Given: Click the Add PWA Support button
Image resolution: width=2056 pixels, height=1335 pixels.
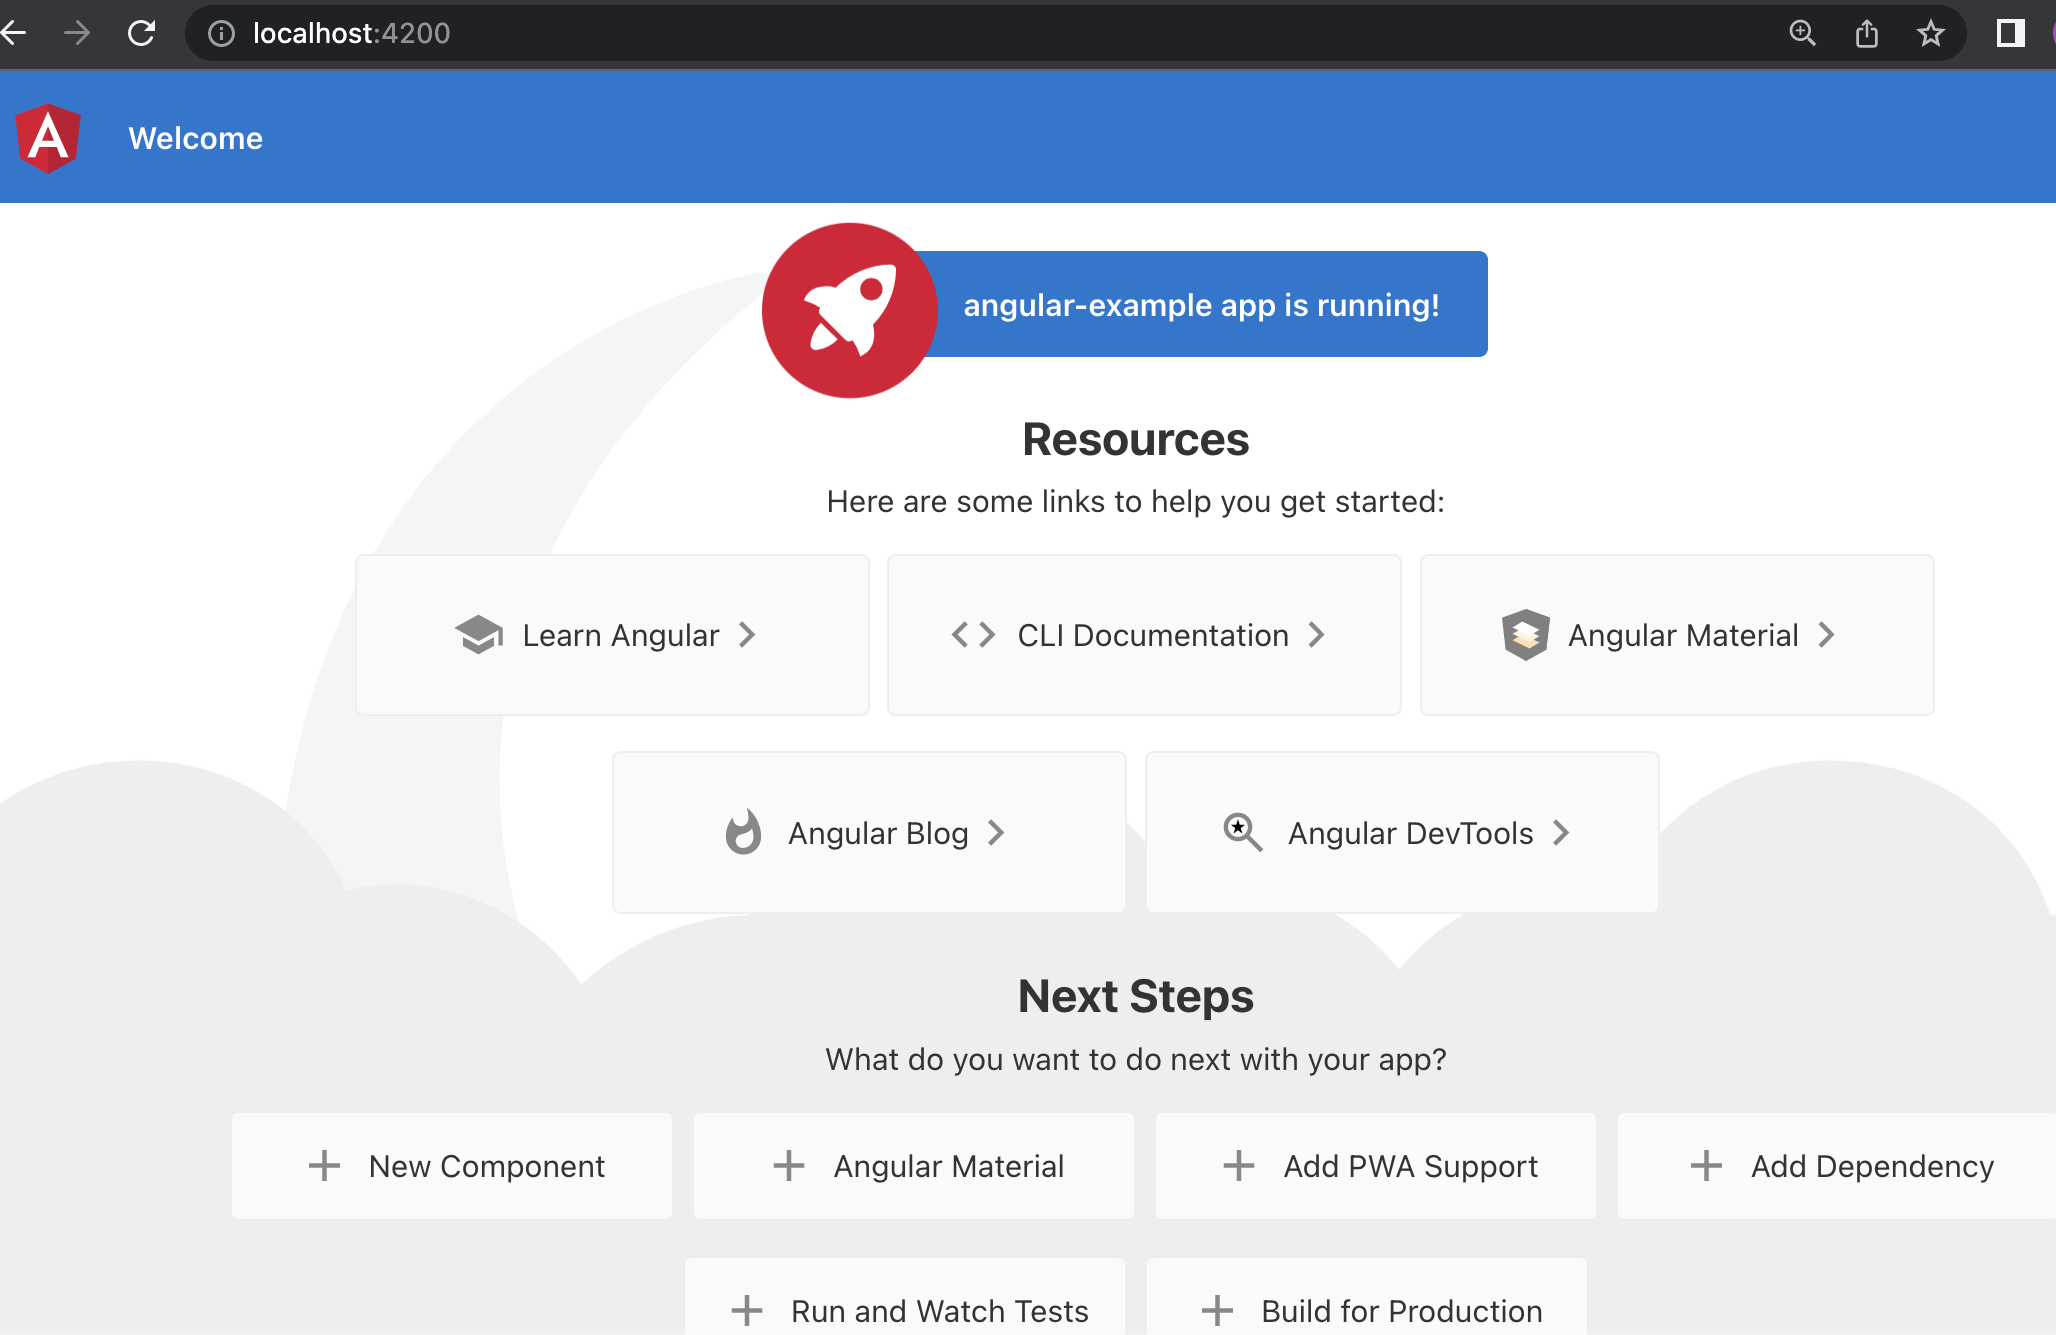Looking at the screenshot, I should coord(1375,1166).
